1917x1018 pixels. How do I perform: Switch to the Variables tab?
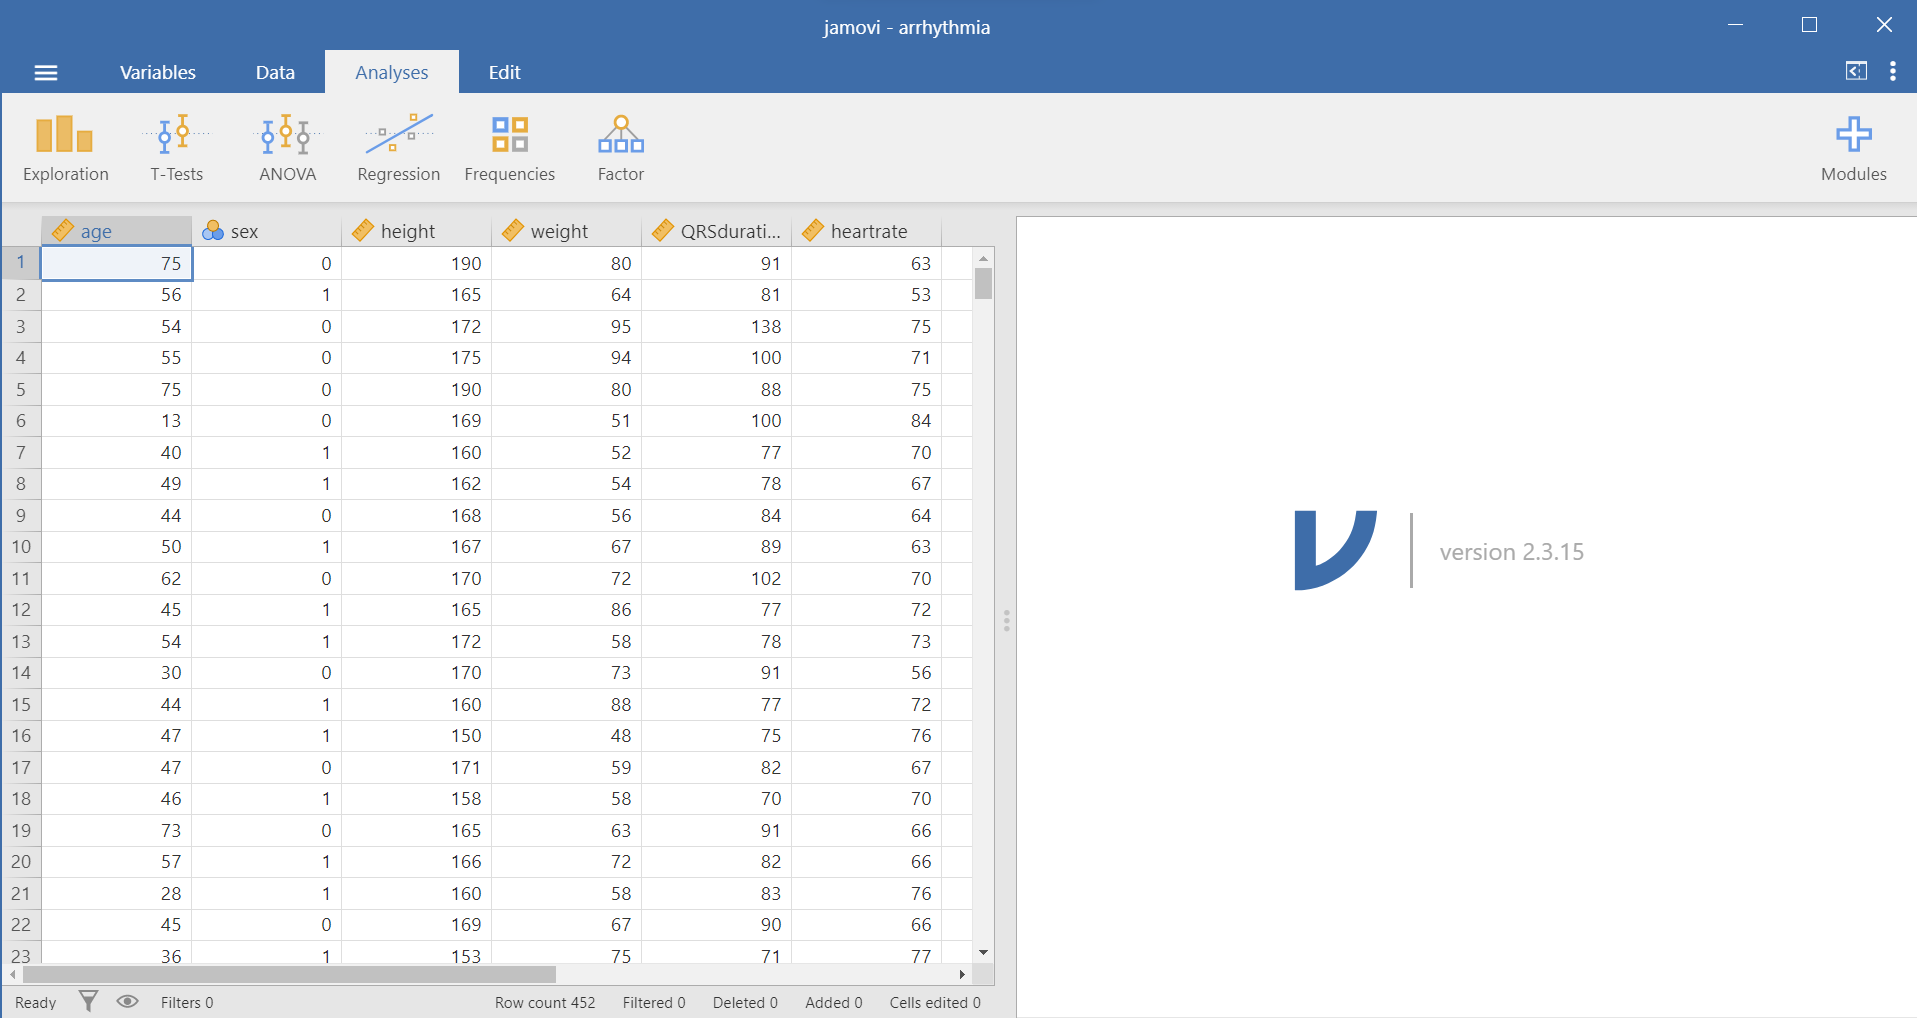click(x=158, y=72)
